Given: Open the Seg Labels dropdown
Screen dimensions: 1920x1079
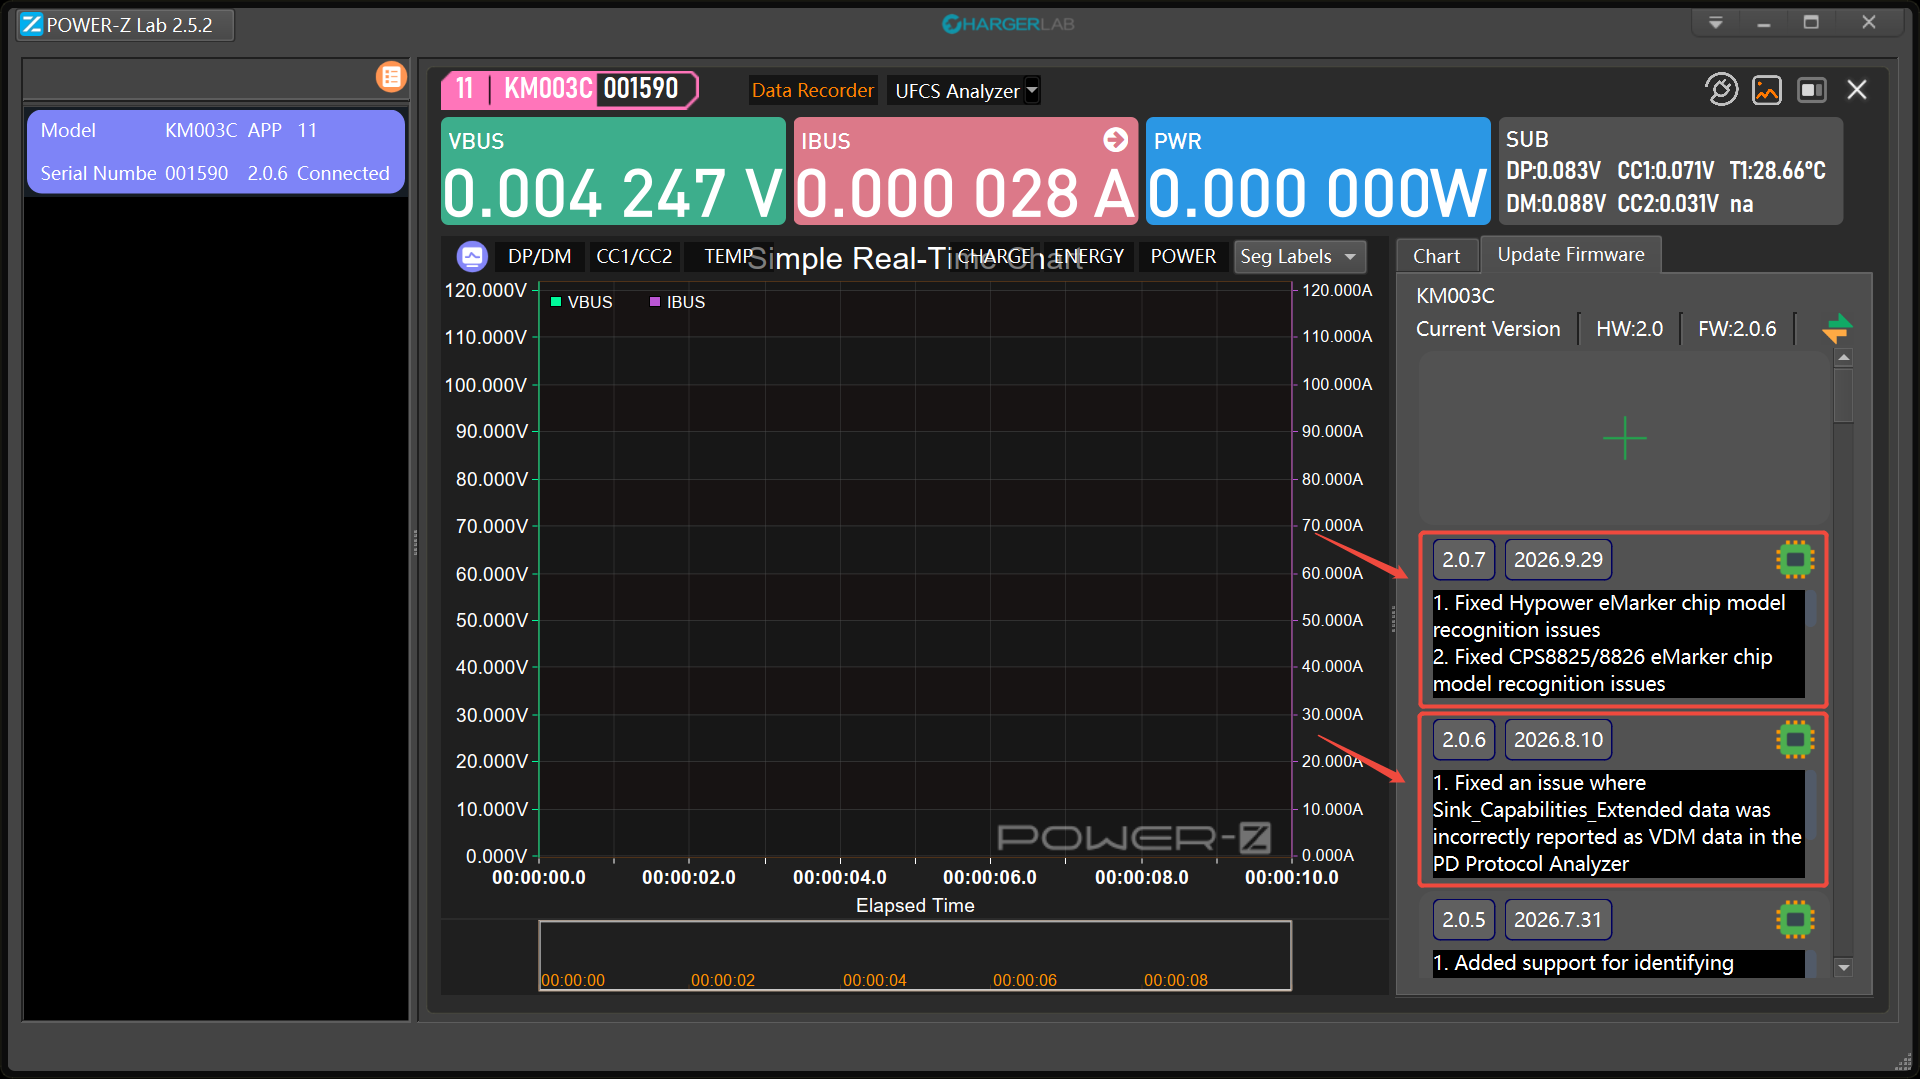Looking at the screenshot, I should click(x=1299, y=257).
